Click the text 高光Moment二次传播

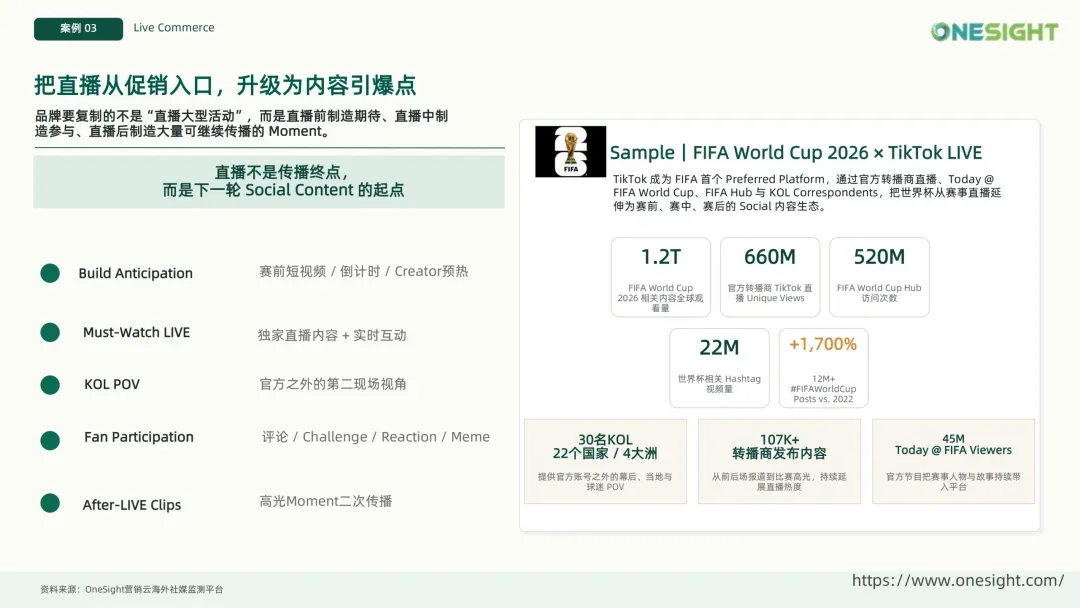click(326, 501)
